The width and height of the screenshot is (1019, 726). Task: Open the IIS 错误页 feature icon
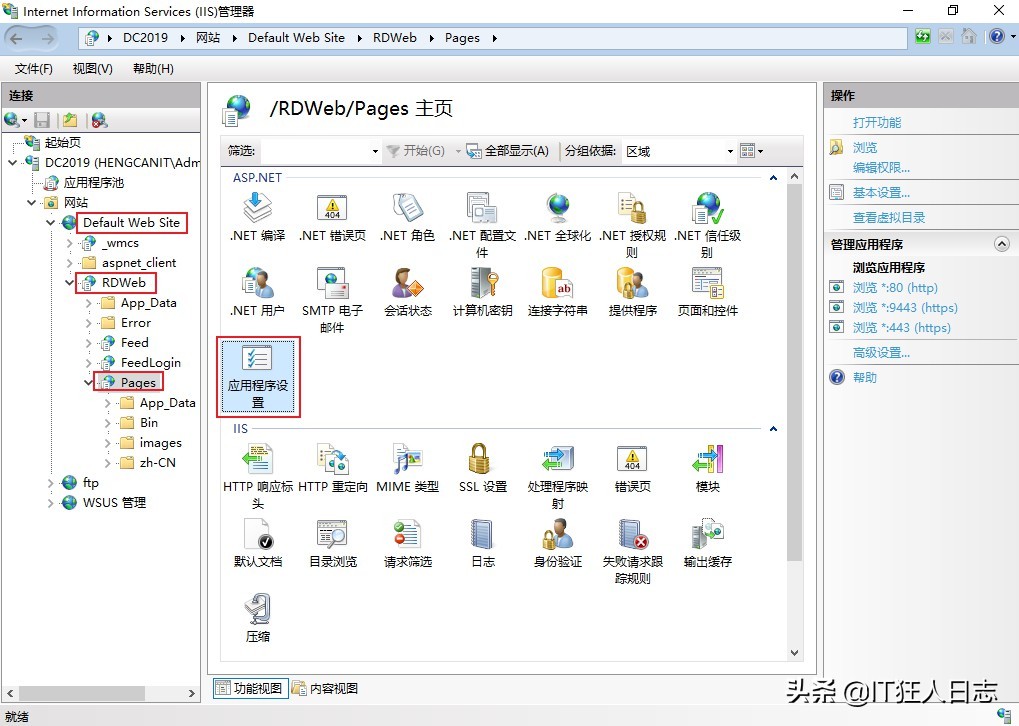(632, 468)
